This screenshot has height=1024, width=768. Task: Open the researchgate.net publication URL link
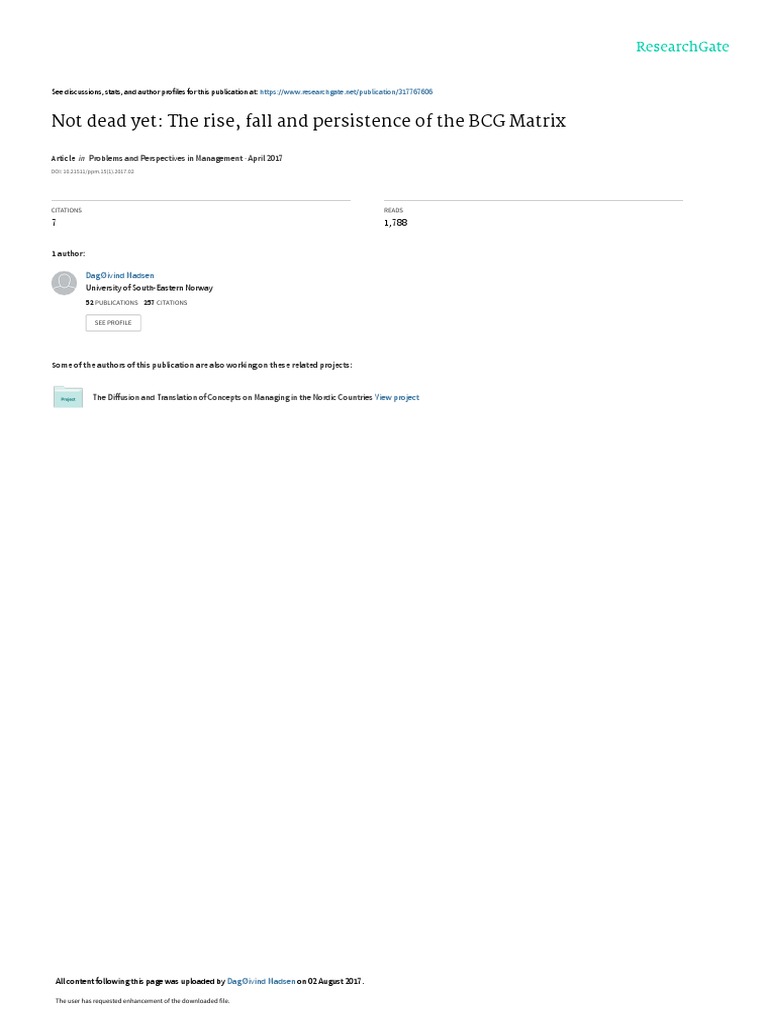point(346,92)
